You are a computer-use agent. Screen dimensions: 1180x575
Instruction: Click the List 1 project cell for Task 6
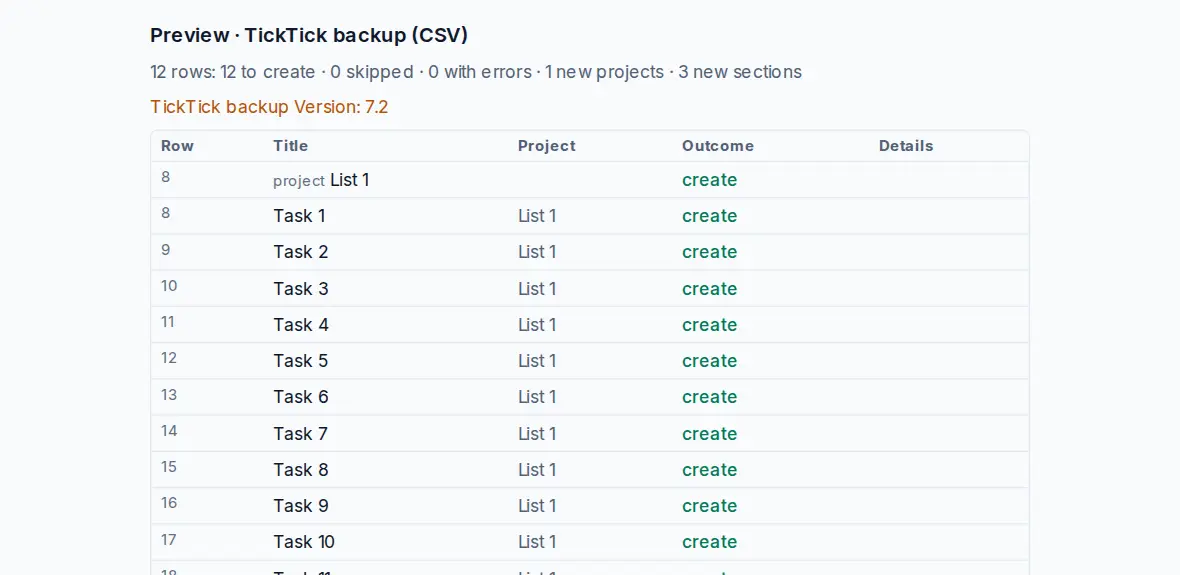[537, 397]
